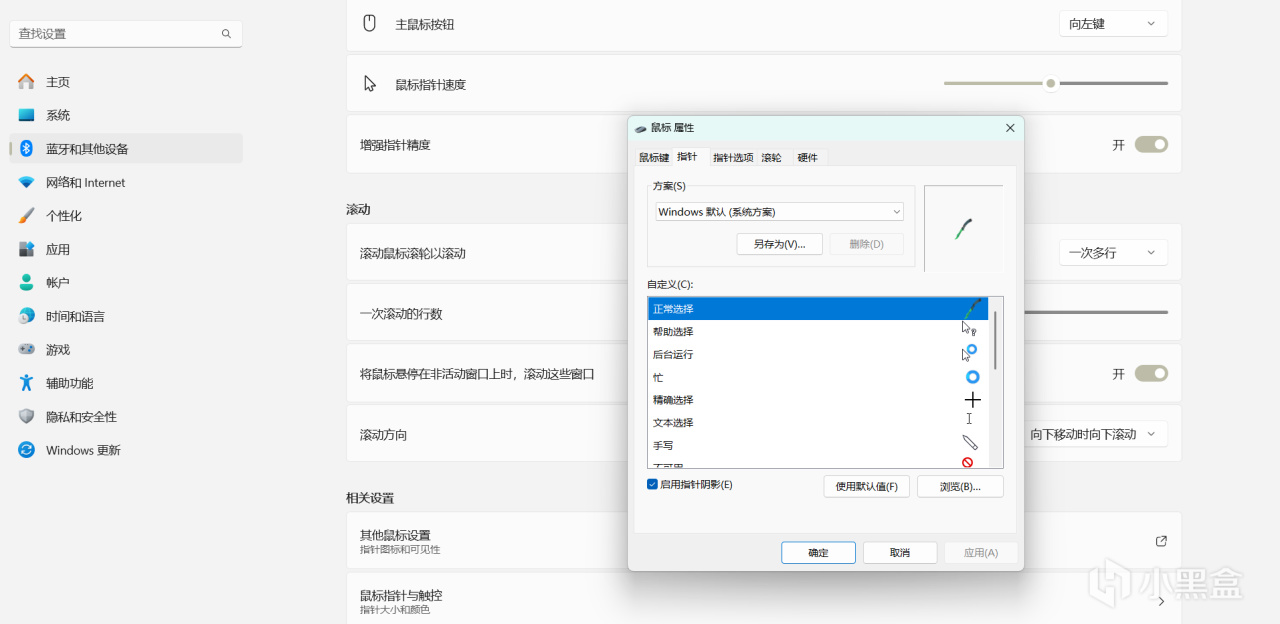Click the 另存为(V)... button
The image size is (1280, 624).
[x=779, y=244]
